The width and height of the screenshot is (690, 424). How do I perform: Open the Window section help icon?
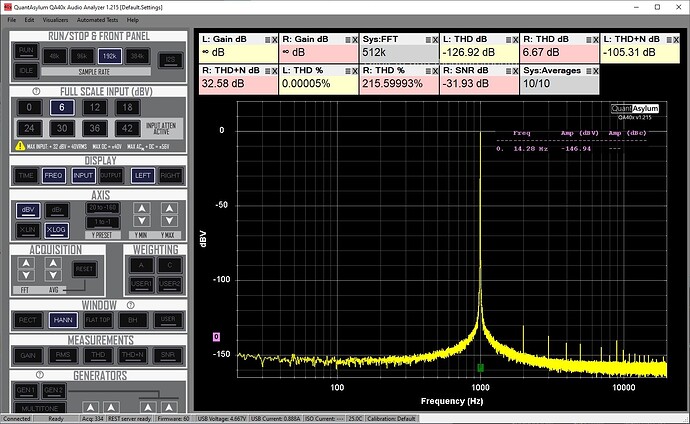[x=130, y=305]
